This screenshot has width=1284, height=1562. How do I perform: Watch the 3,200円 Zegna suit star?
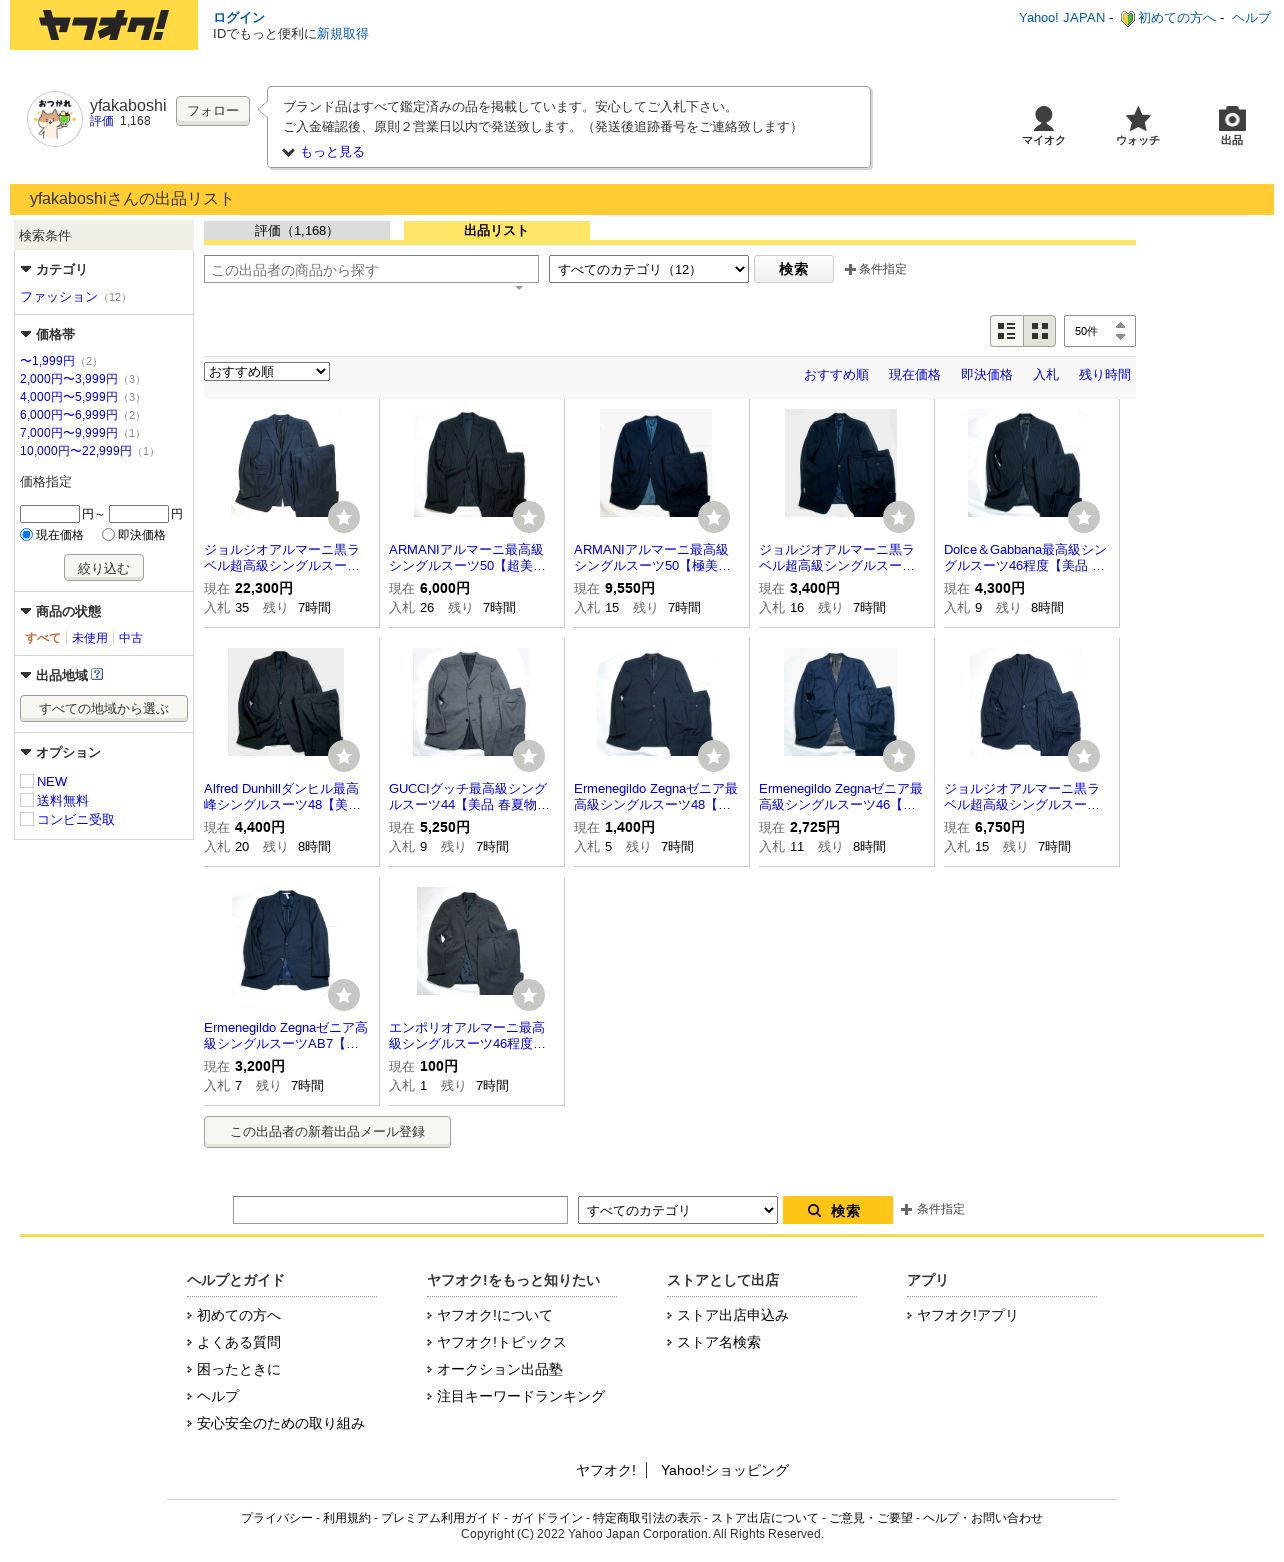[344, 995]
